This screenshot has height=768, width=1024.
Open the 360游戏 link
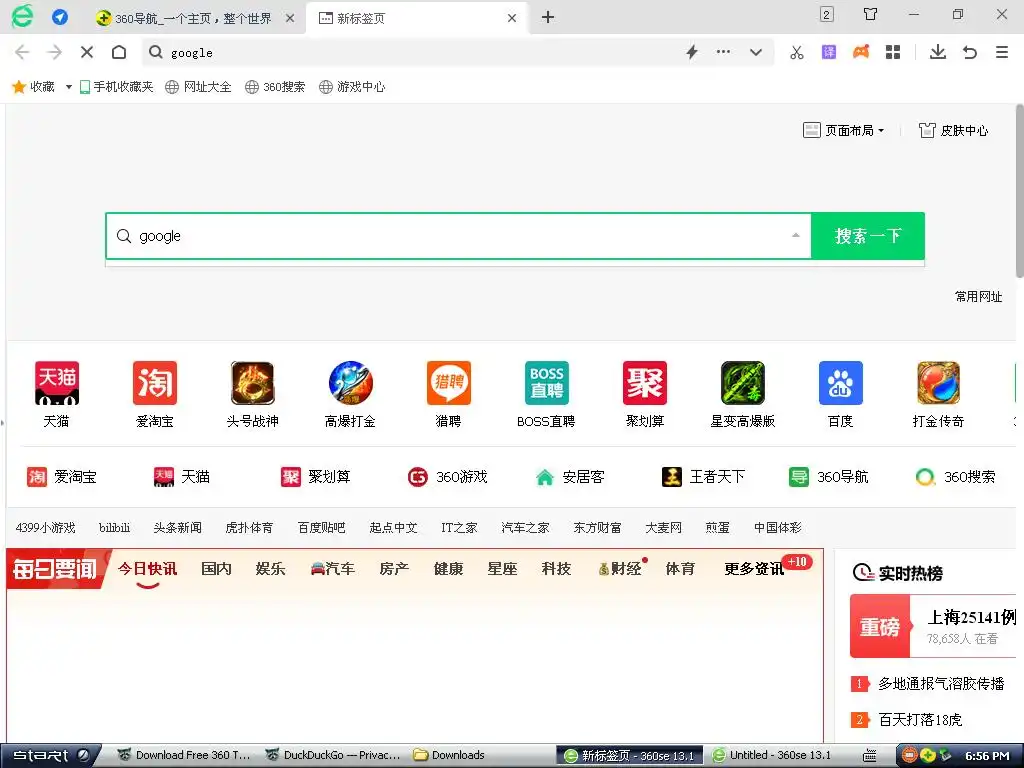coord(447,477)
